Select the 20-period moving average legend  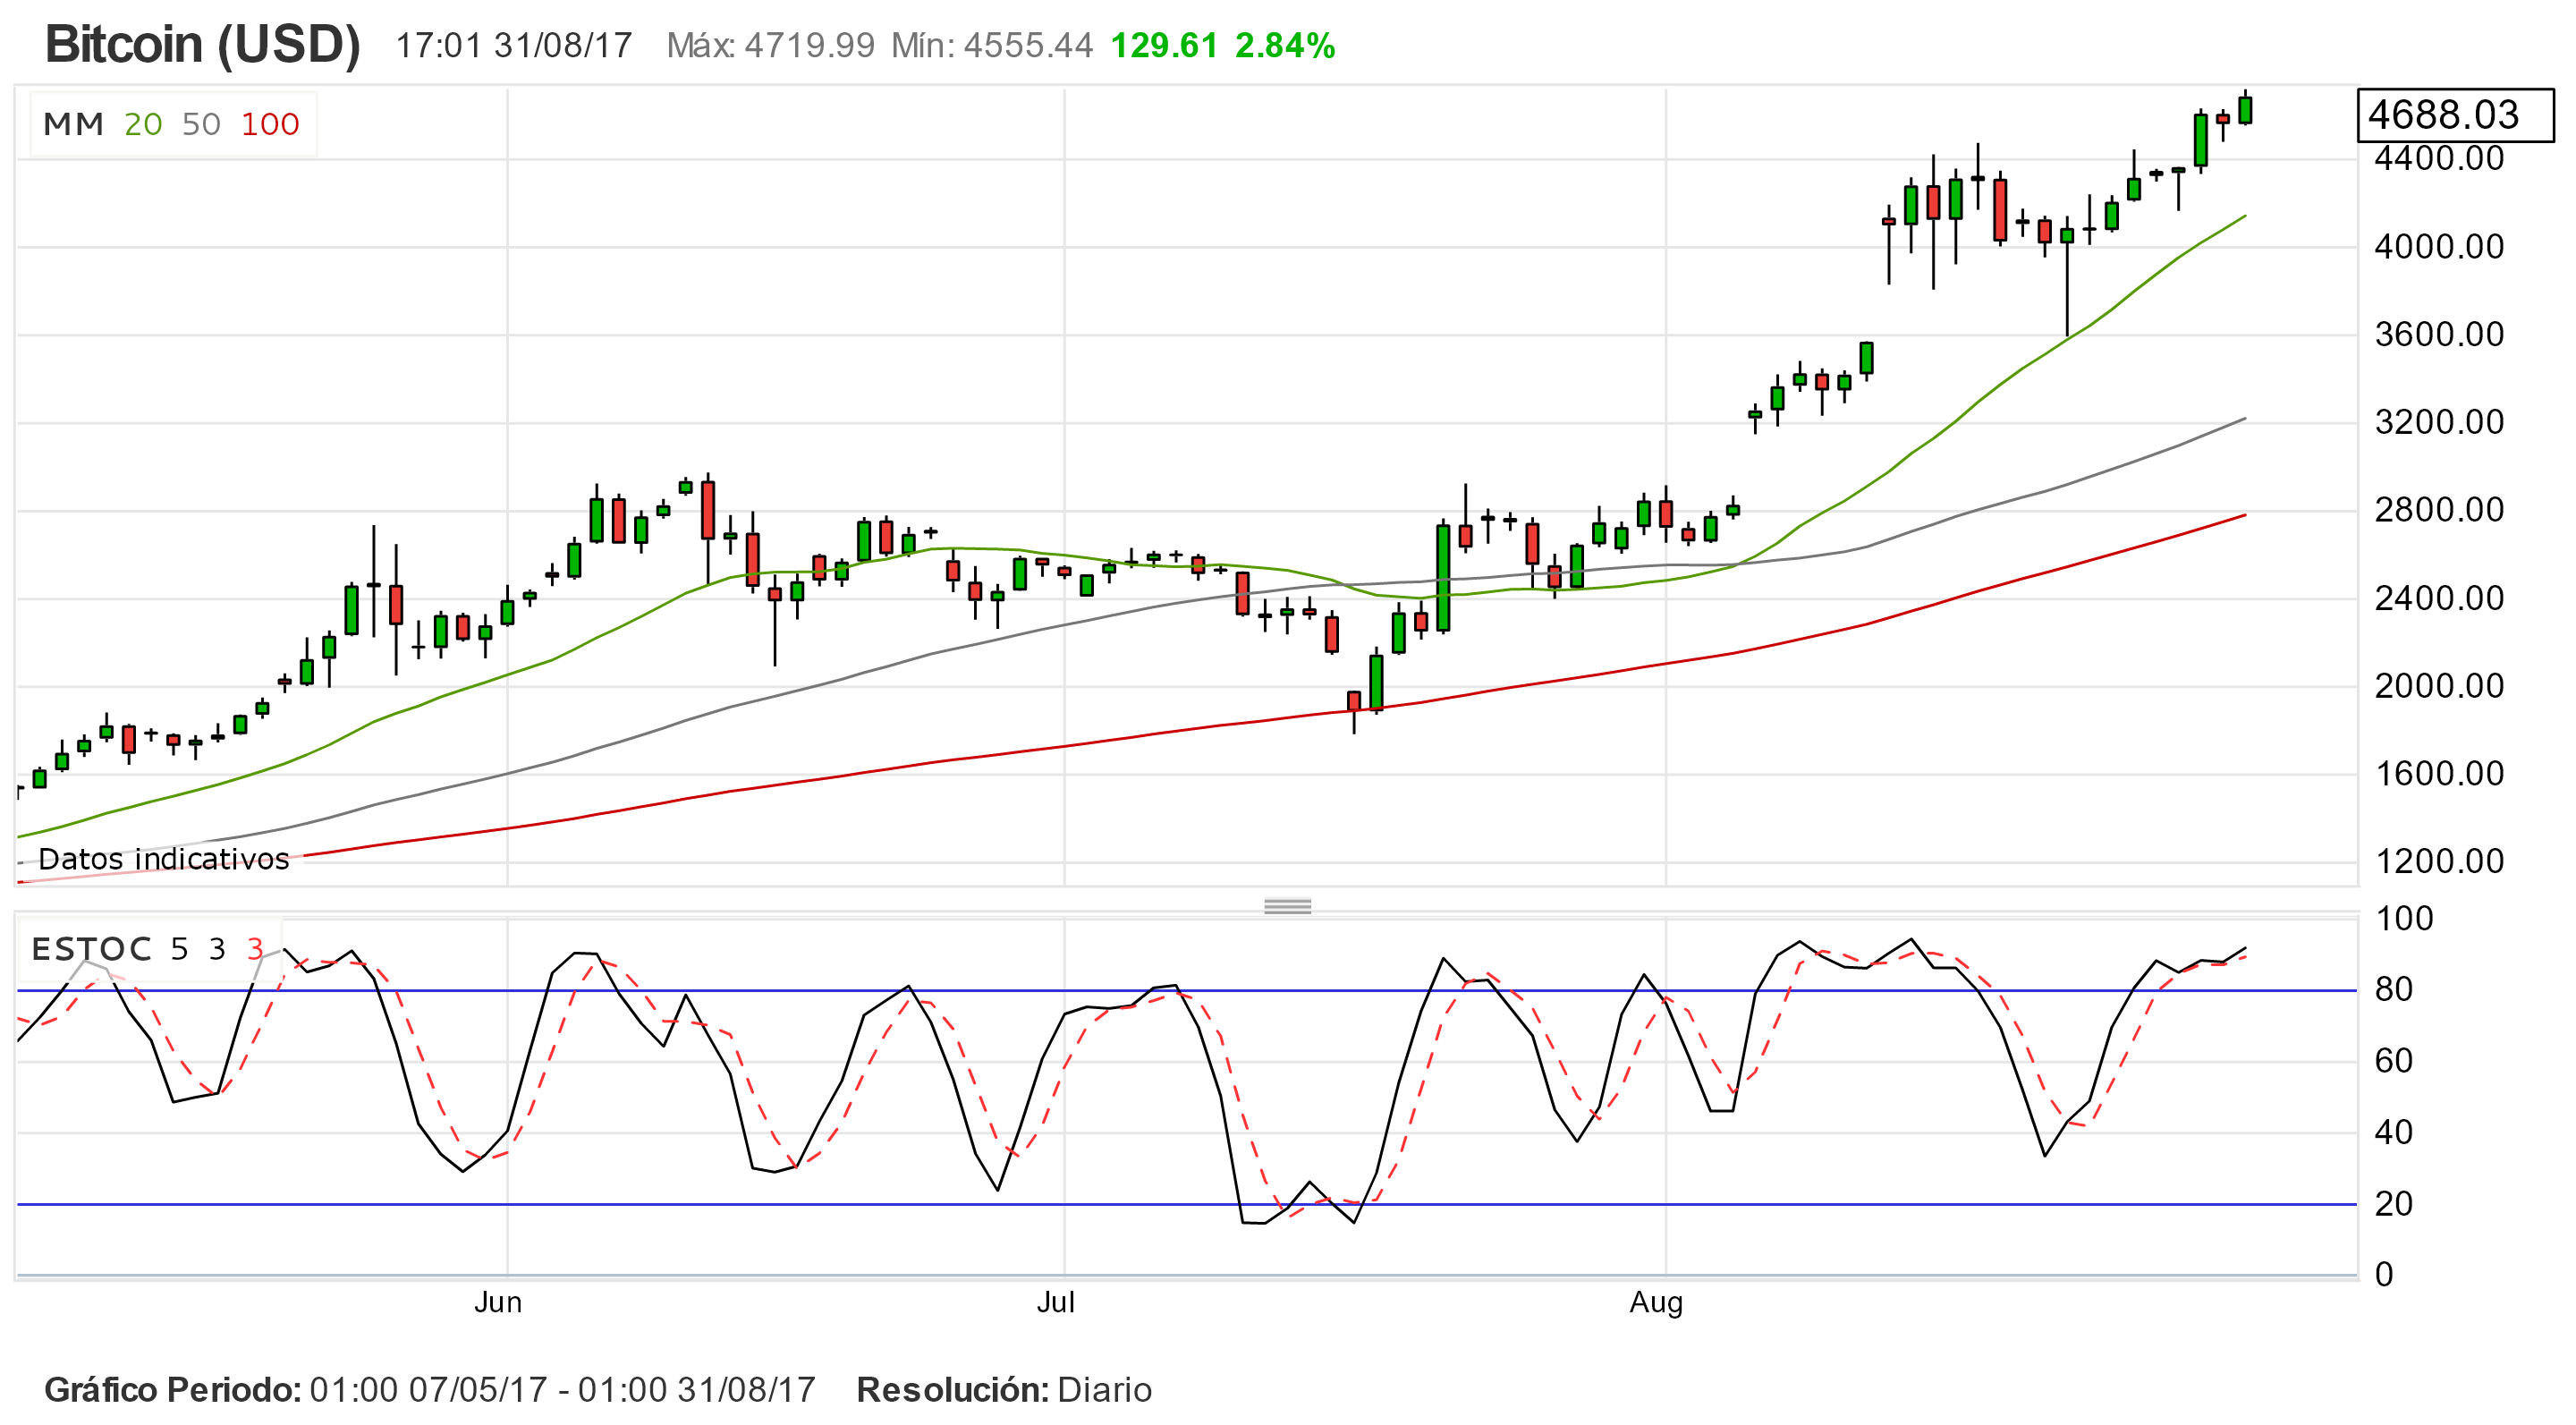[143, 124]
